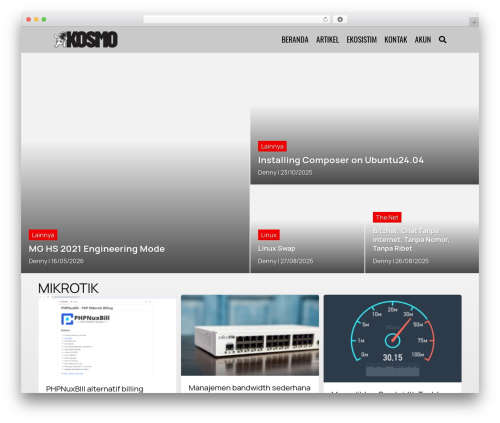Click Denny | 23/10/2025 byline
Image resolution: width=500 pixels, height=423 pixels.
click(285, 172)
